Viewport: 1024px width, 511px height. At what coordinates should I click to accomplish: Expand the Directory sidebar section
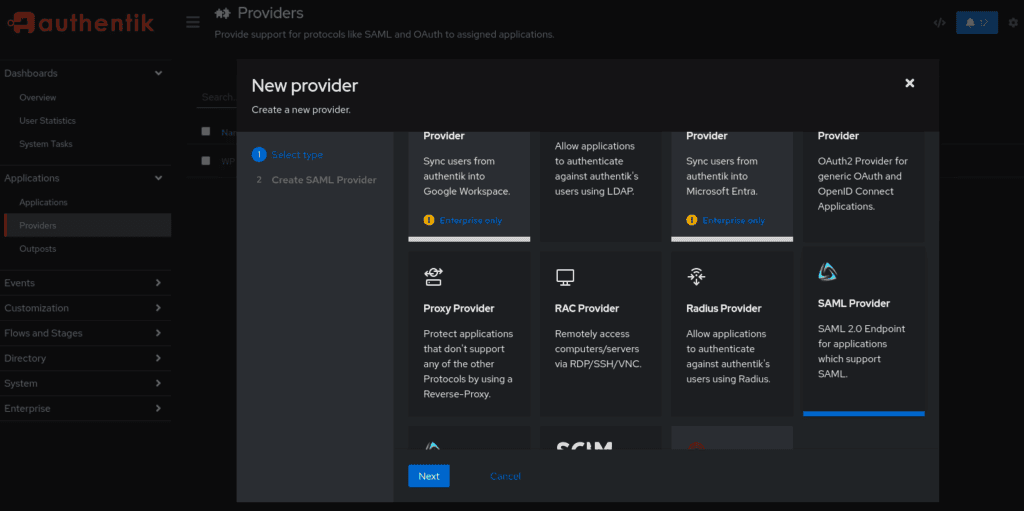pyautogui.click(x=86, y=358)
